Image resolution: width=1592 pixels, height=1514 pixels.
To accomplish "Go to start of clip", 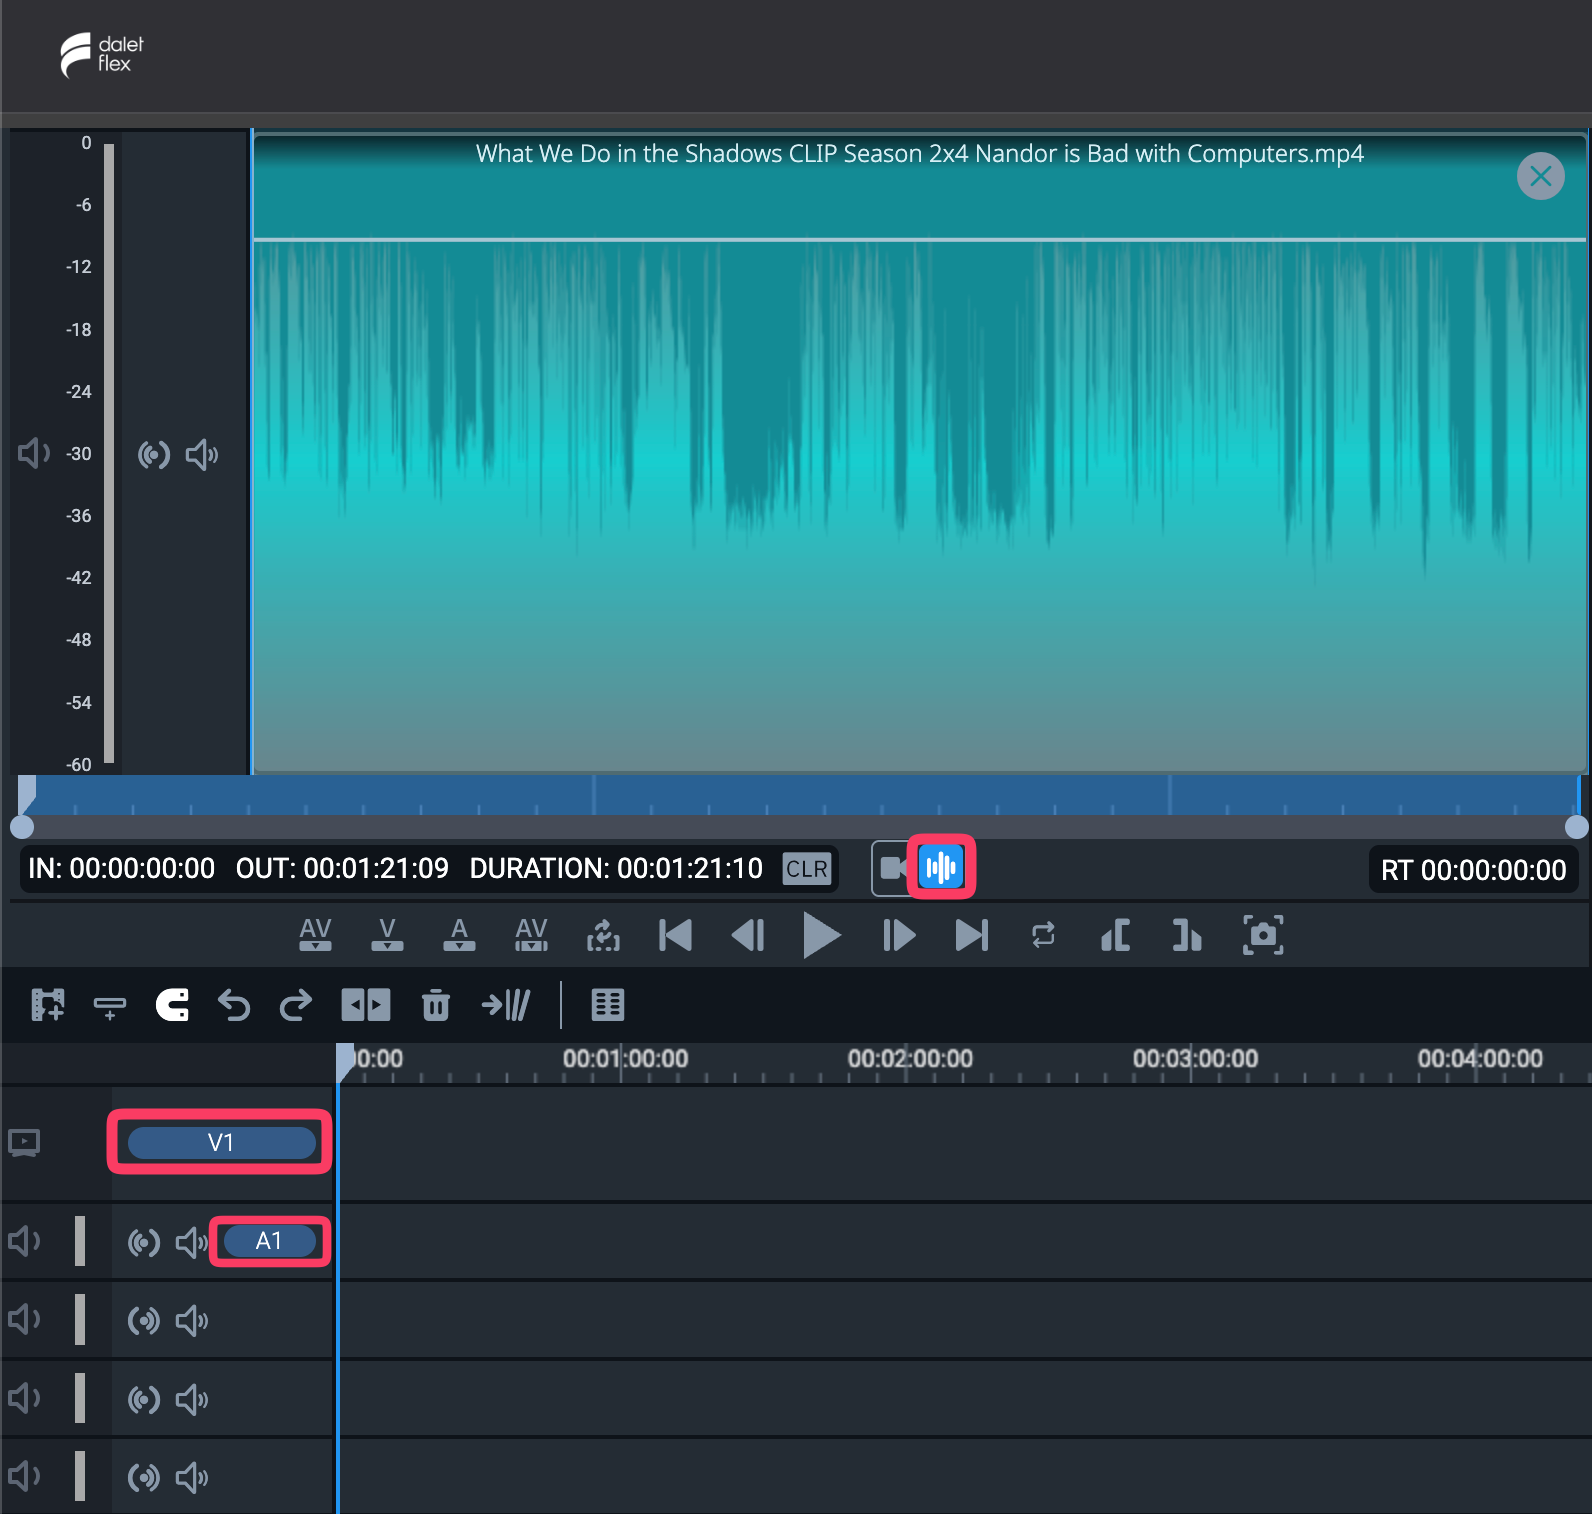I will coord(676,935).
